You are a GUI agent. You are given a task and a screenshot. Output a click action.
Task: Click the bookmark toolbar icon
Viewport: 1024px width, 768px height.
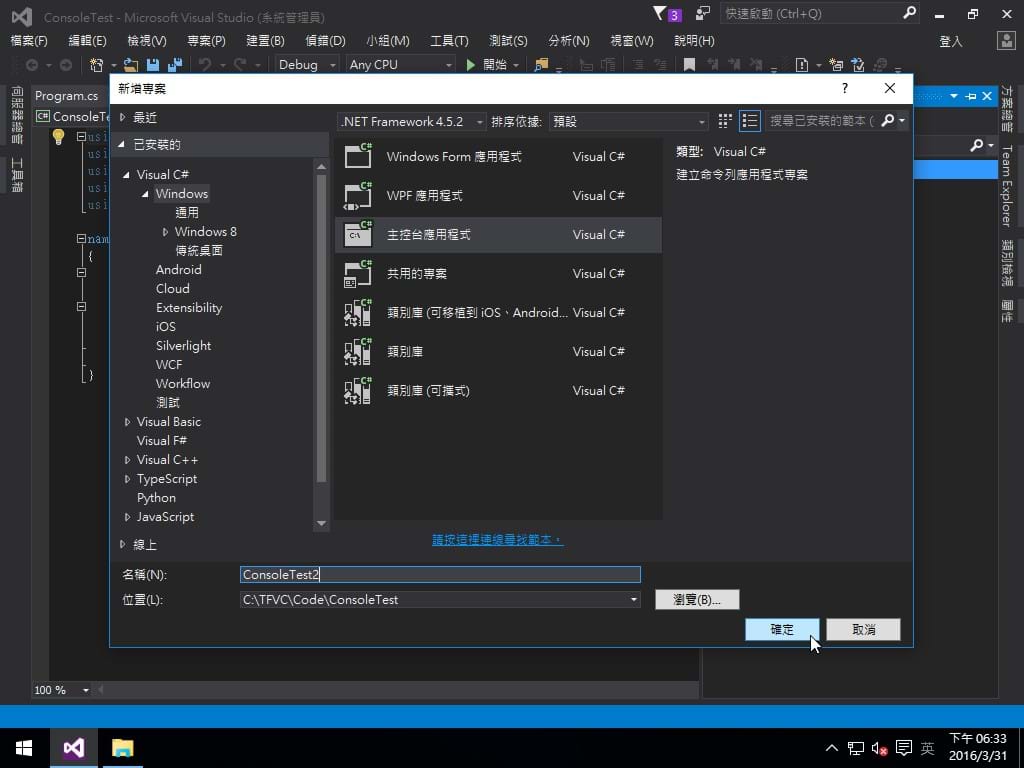click(x=689, y=65)
